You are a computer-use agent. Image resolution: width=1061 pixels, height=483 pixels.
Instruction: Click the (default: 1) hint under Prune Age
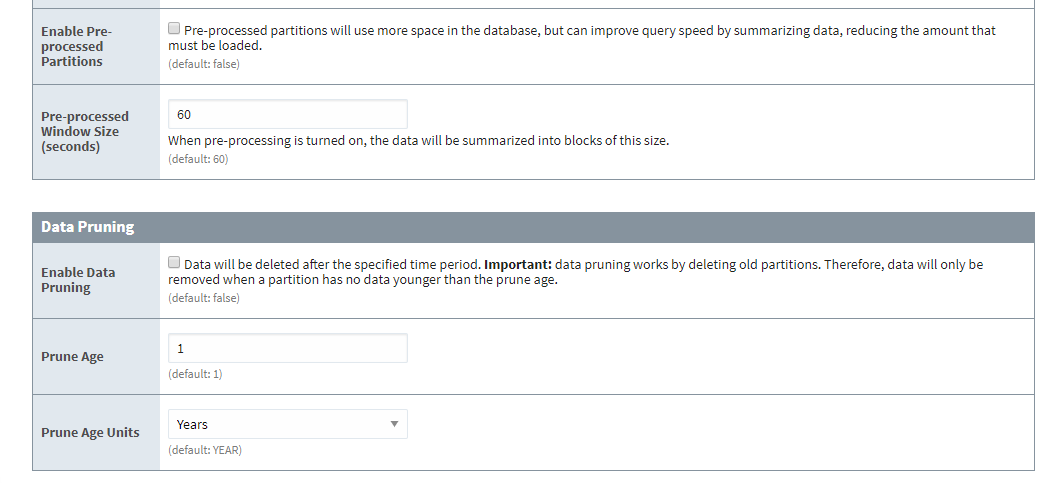(x=195, y=374)
